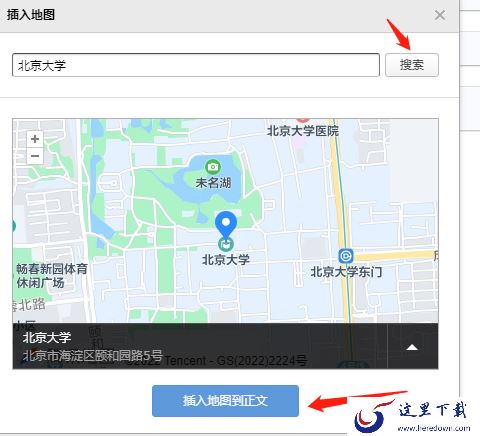Viewport: 480px width, 436px height.
Task: Click the blue location pin on the map
Action: (226, 226)
